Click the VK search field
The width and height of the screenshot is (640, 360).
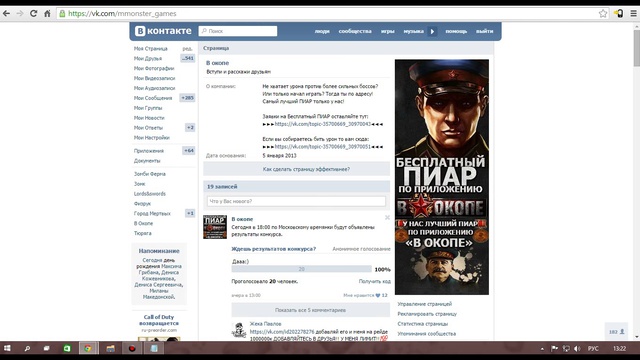click(x=238, y=31)
